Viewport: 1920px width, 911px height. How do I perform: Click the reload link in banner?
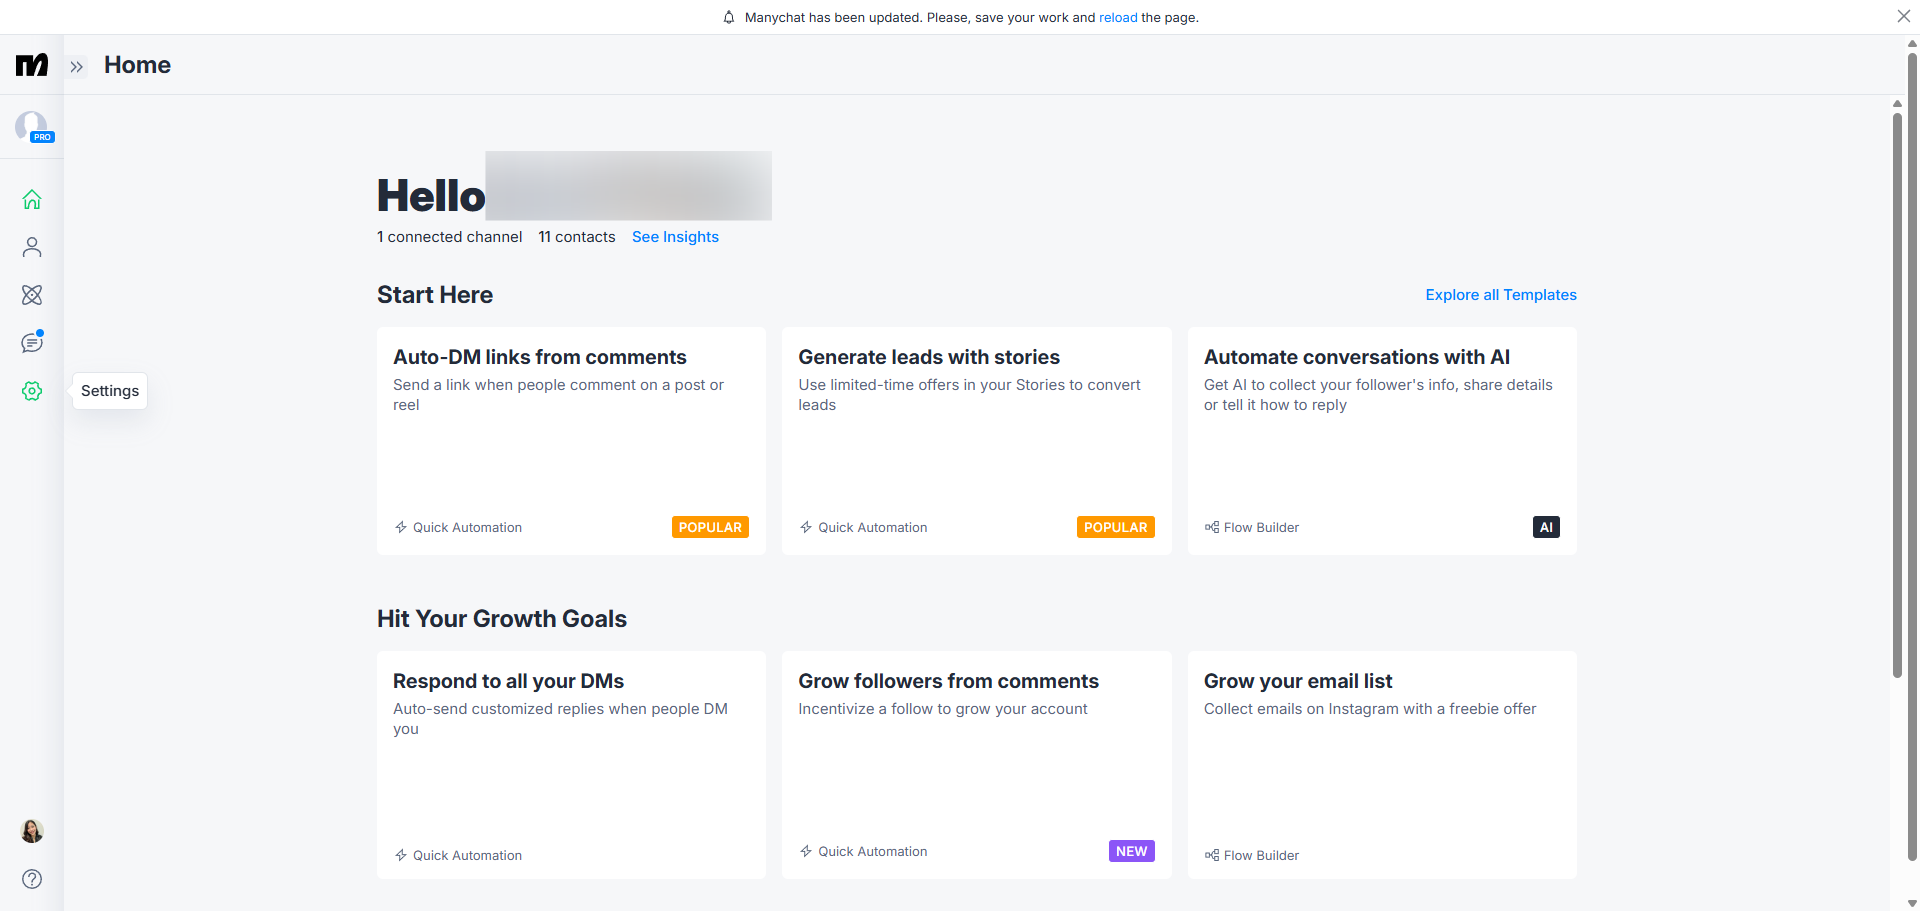coord(1118,18)
